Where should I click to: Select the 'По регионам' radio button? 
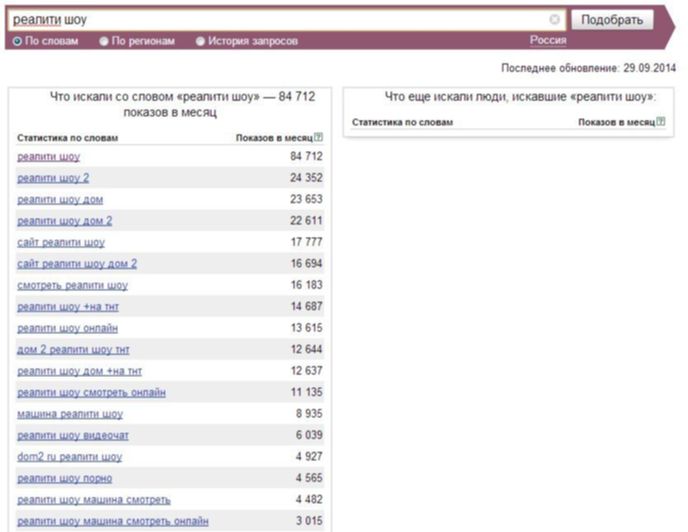coord(104,41)
